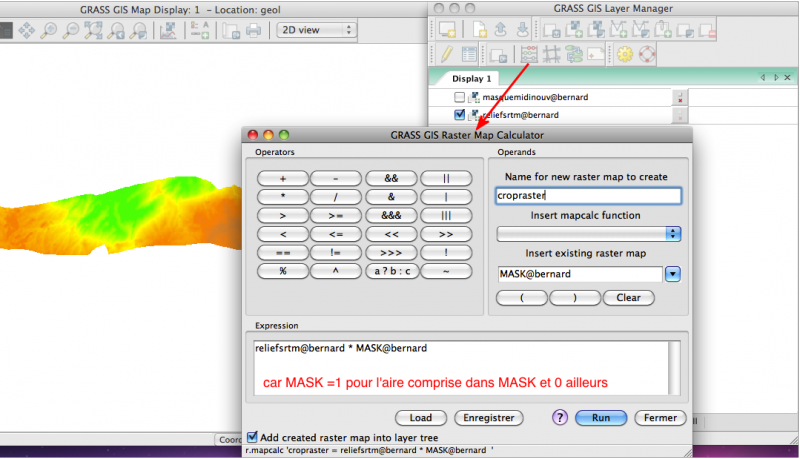
Task: Open the help lifebuoy icon
Action: [647, 54]
